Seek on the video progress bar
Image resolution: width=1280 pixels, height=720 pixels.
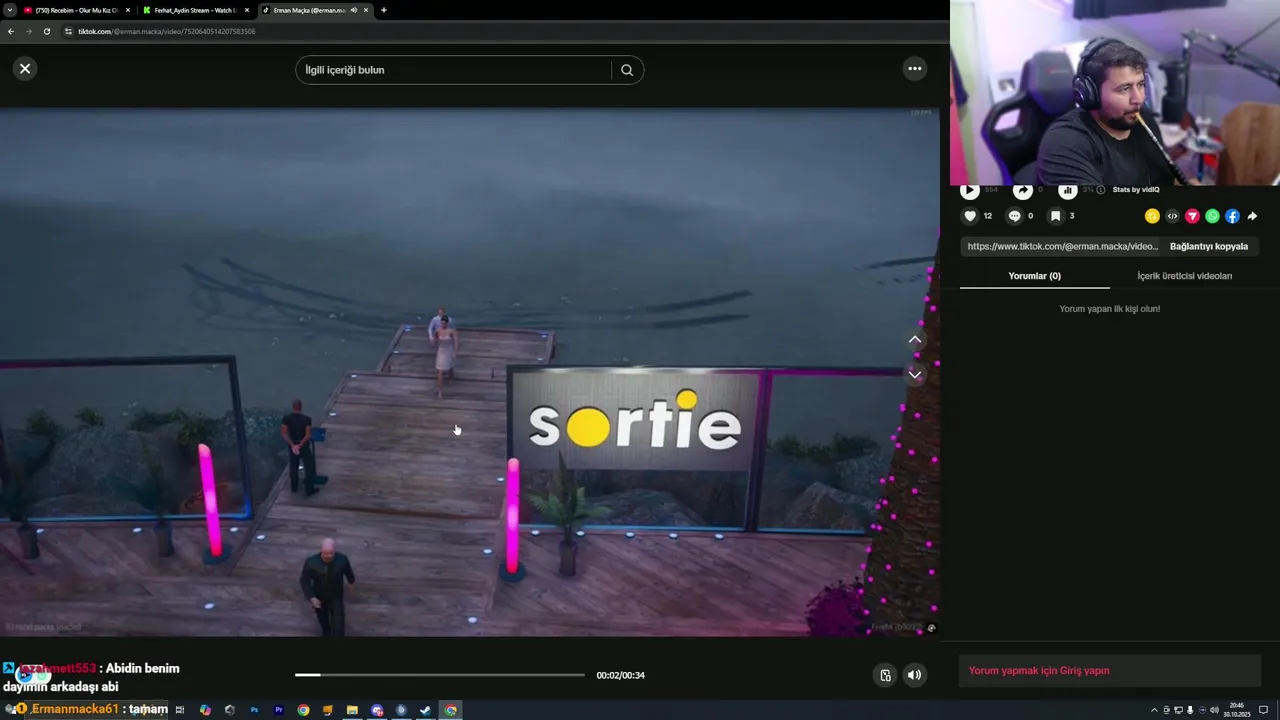440,675
